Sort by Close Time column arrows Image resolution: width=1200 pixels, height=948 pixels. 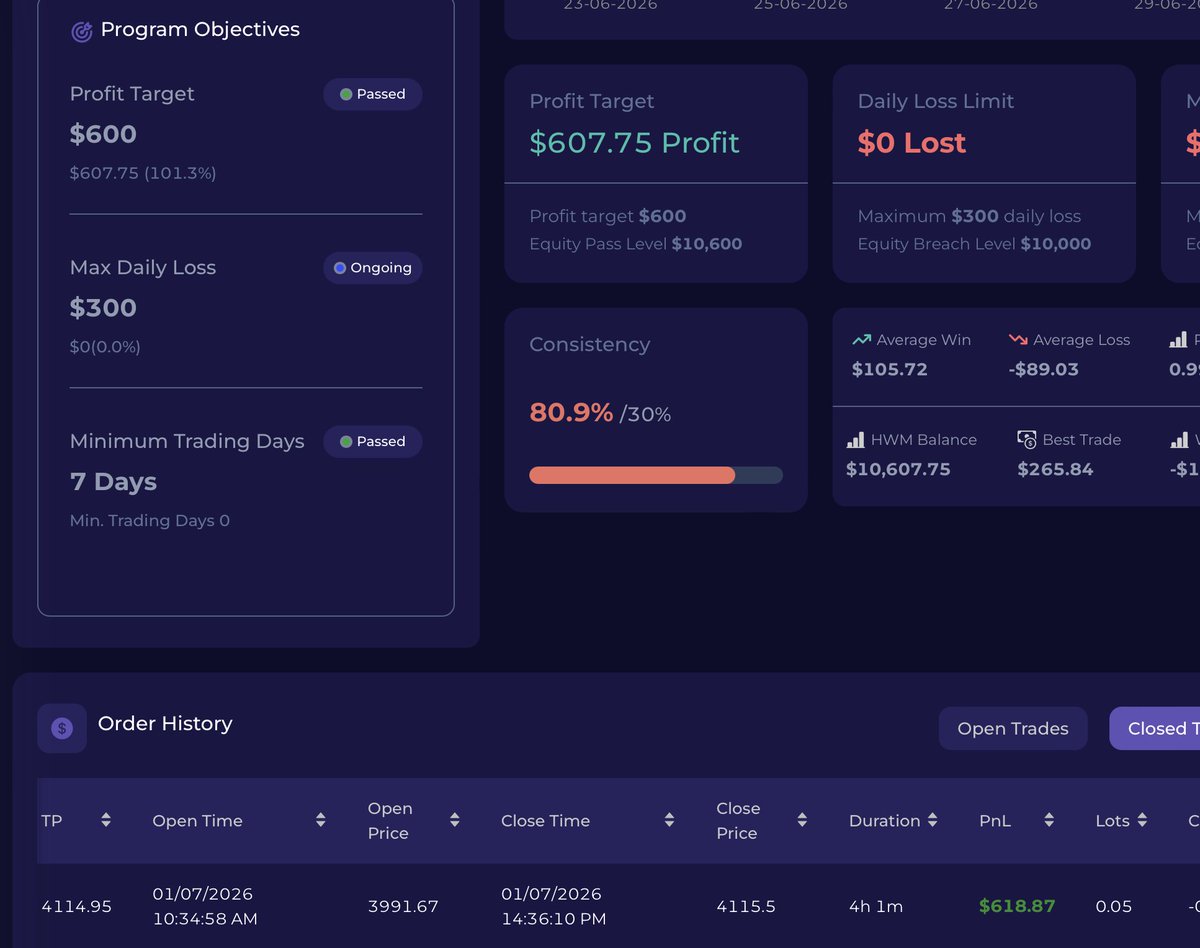pyautogui.click(x=670, y=821)
